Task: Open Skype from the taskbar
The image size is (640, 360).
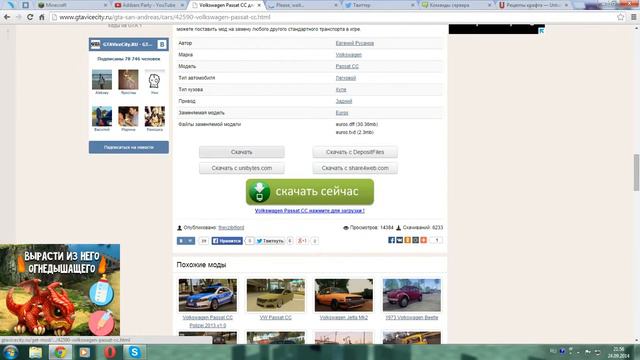Action: click(x=134, y=352)
